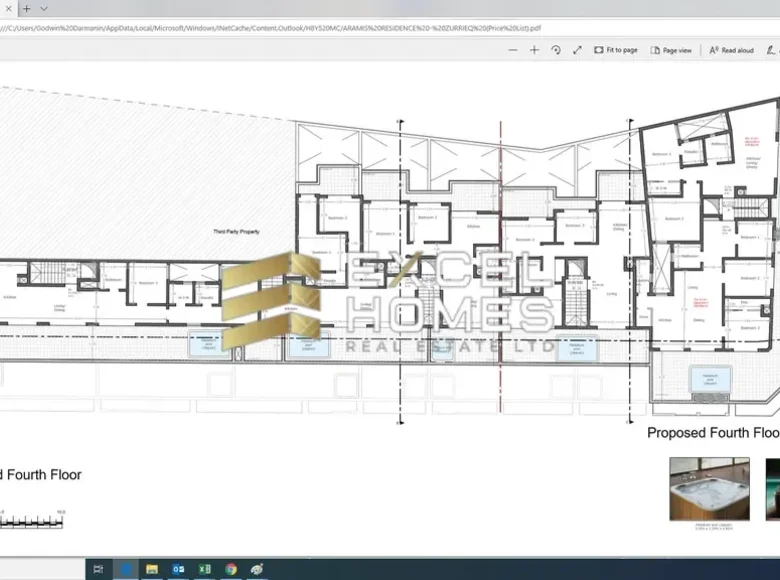The image size is (780, 580).
Task: Zoom out using the minus icon
Action: point(513,50)
